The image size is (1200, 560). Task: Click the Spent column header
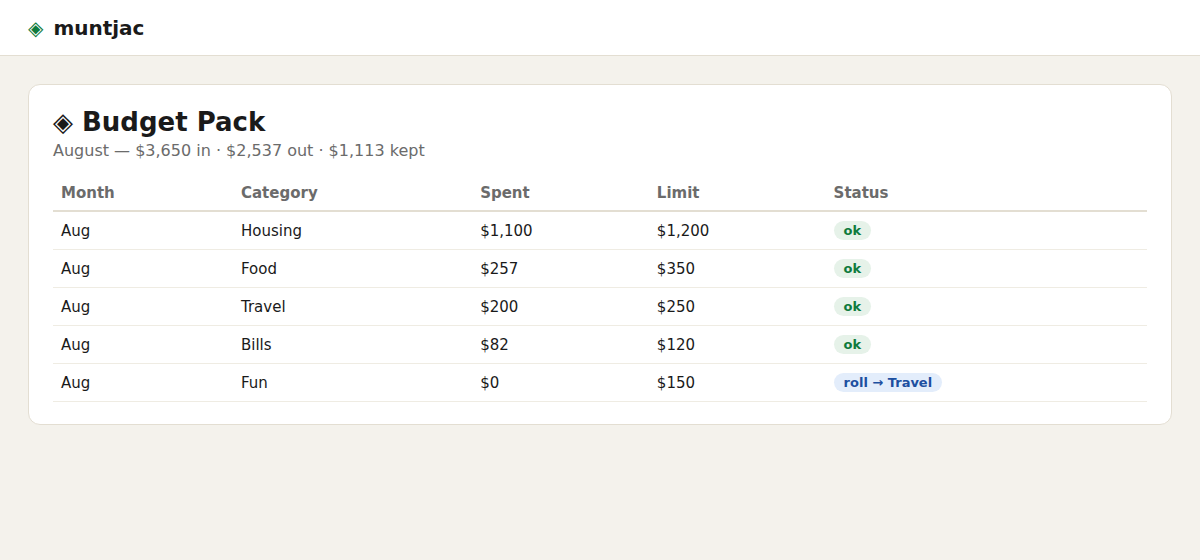505,192
